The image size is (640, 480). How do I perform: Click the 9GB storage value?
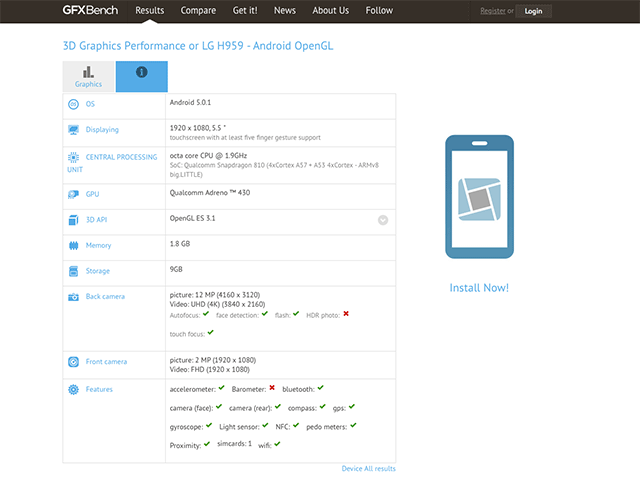coord(176,269)
